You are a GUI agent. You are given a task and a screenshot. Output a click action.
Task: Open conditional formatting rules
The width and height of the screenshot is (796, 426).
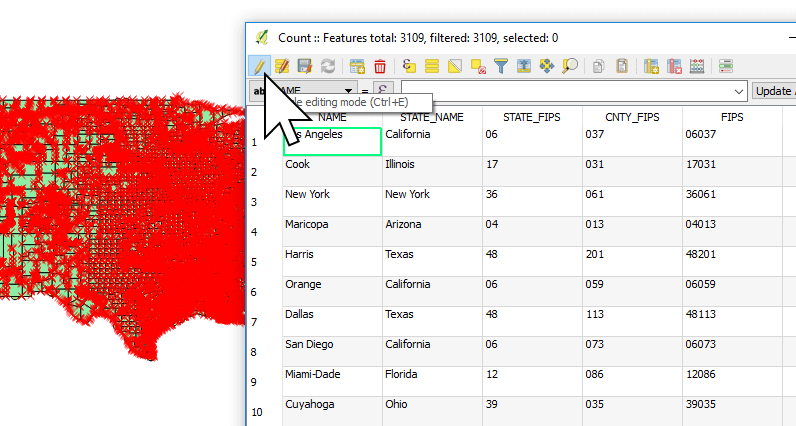pyautogui.click(x=726, y=66)
